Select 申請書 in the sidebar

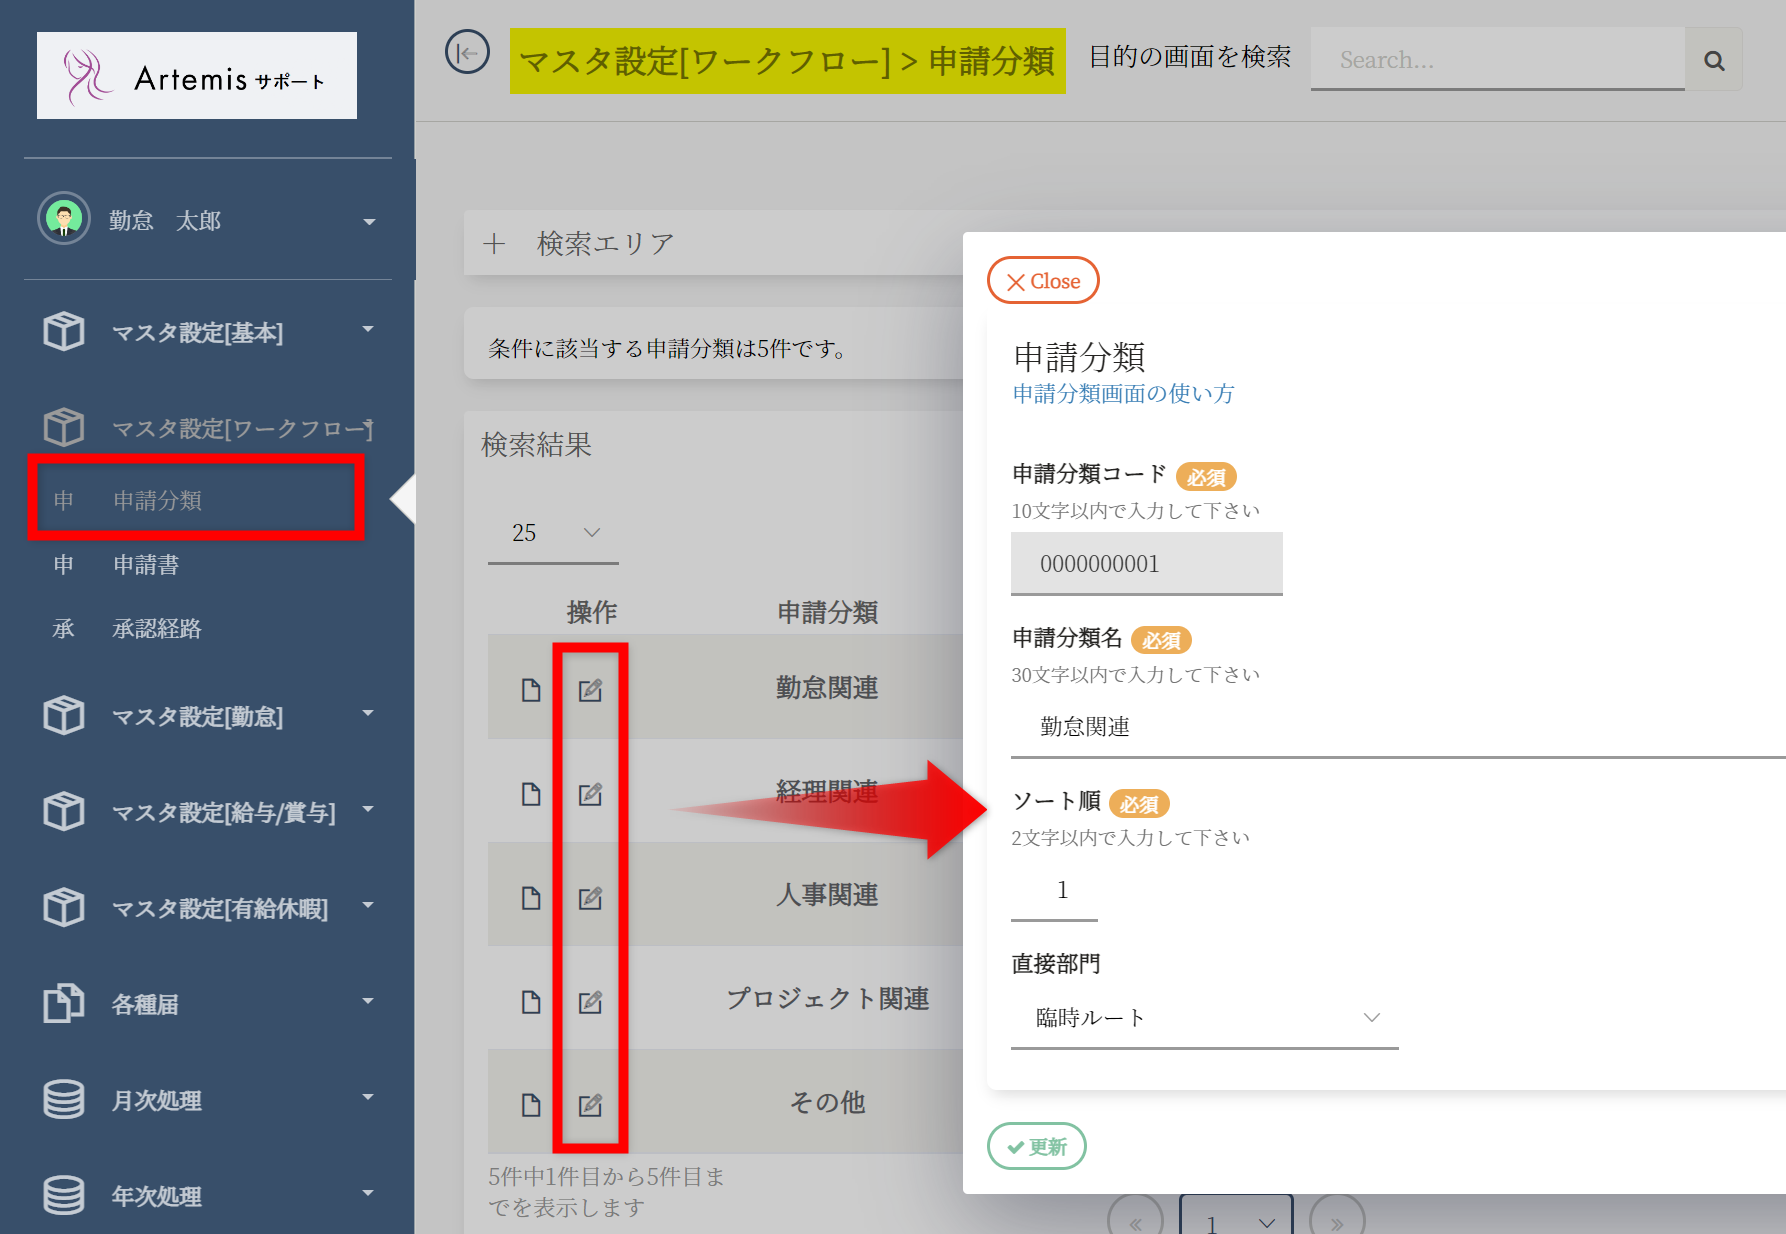point(146,565)
